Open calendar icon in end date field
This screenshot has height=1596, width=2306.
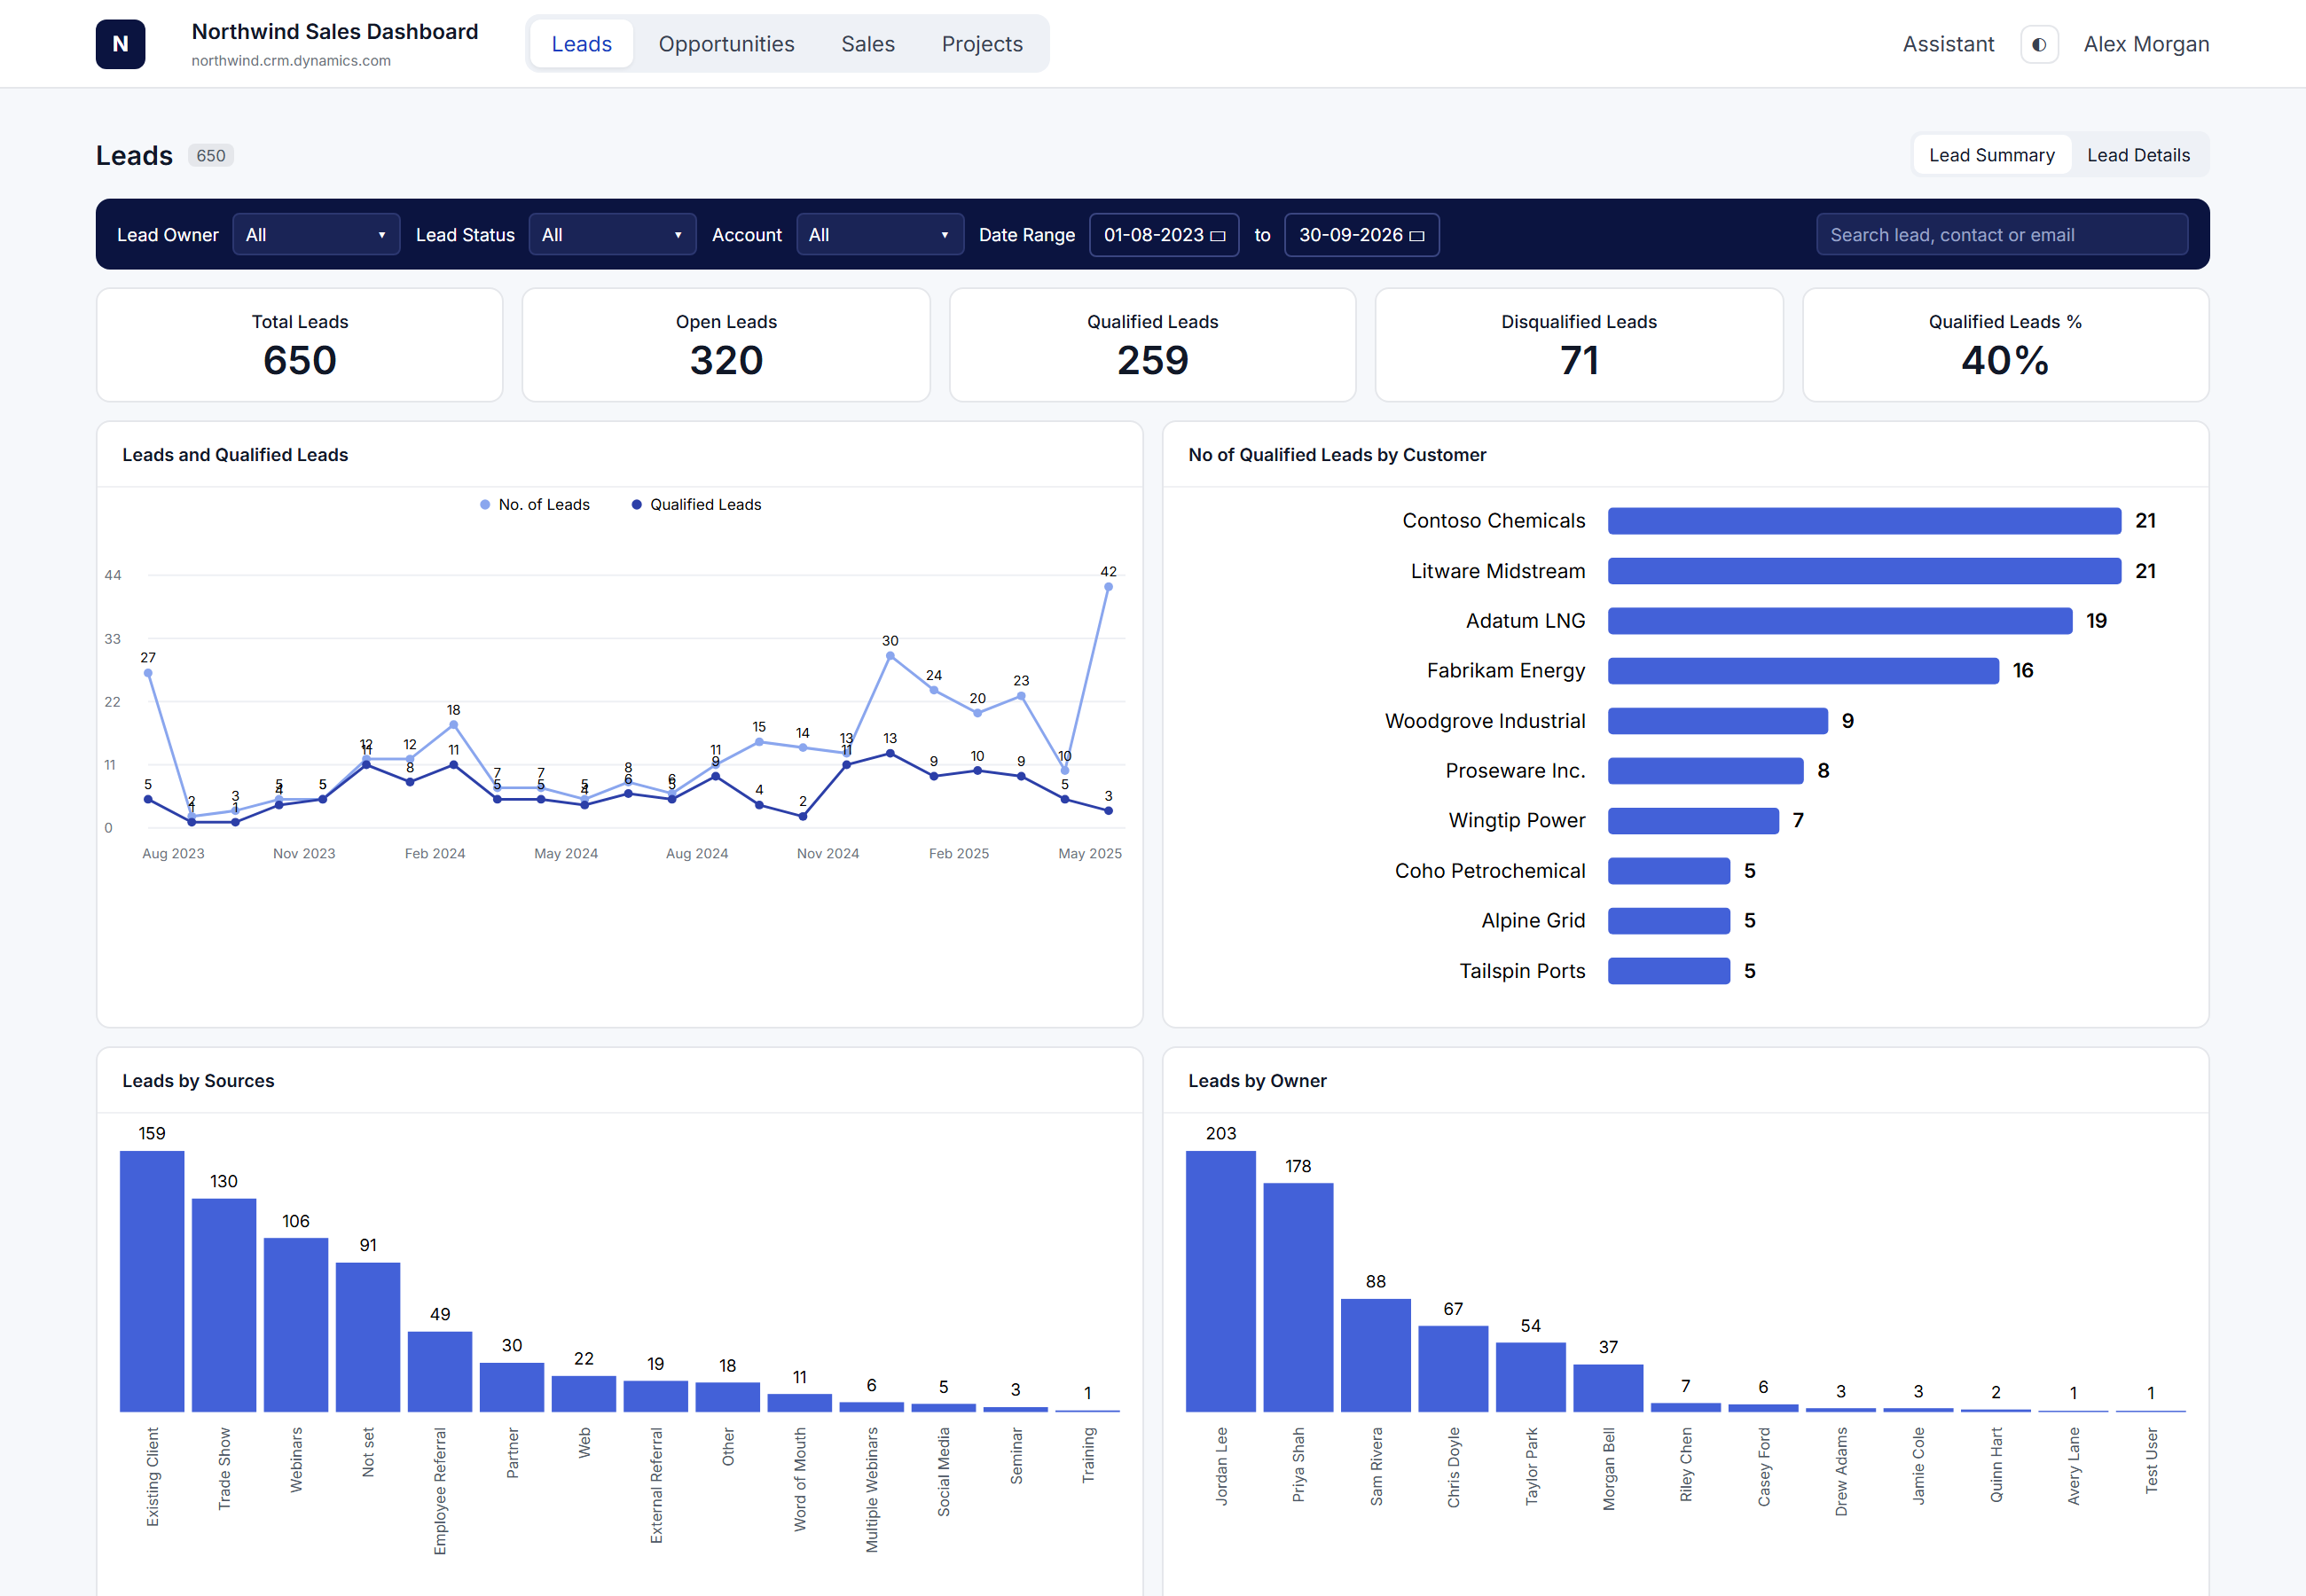pos(1417,236)
